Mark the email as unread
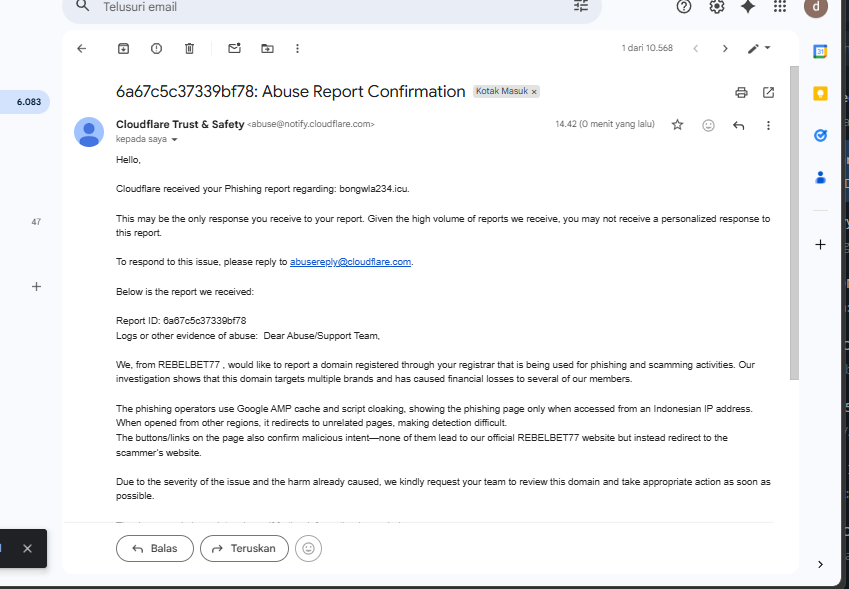This screenshot has height=589, width=849. click(x=234, y=49)
